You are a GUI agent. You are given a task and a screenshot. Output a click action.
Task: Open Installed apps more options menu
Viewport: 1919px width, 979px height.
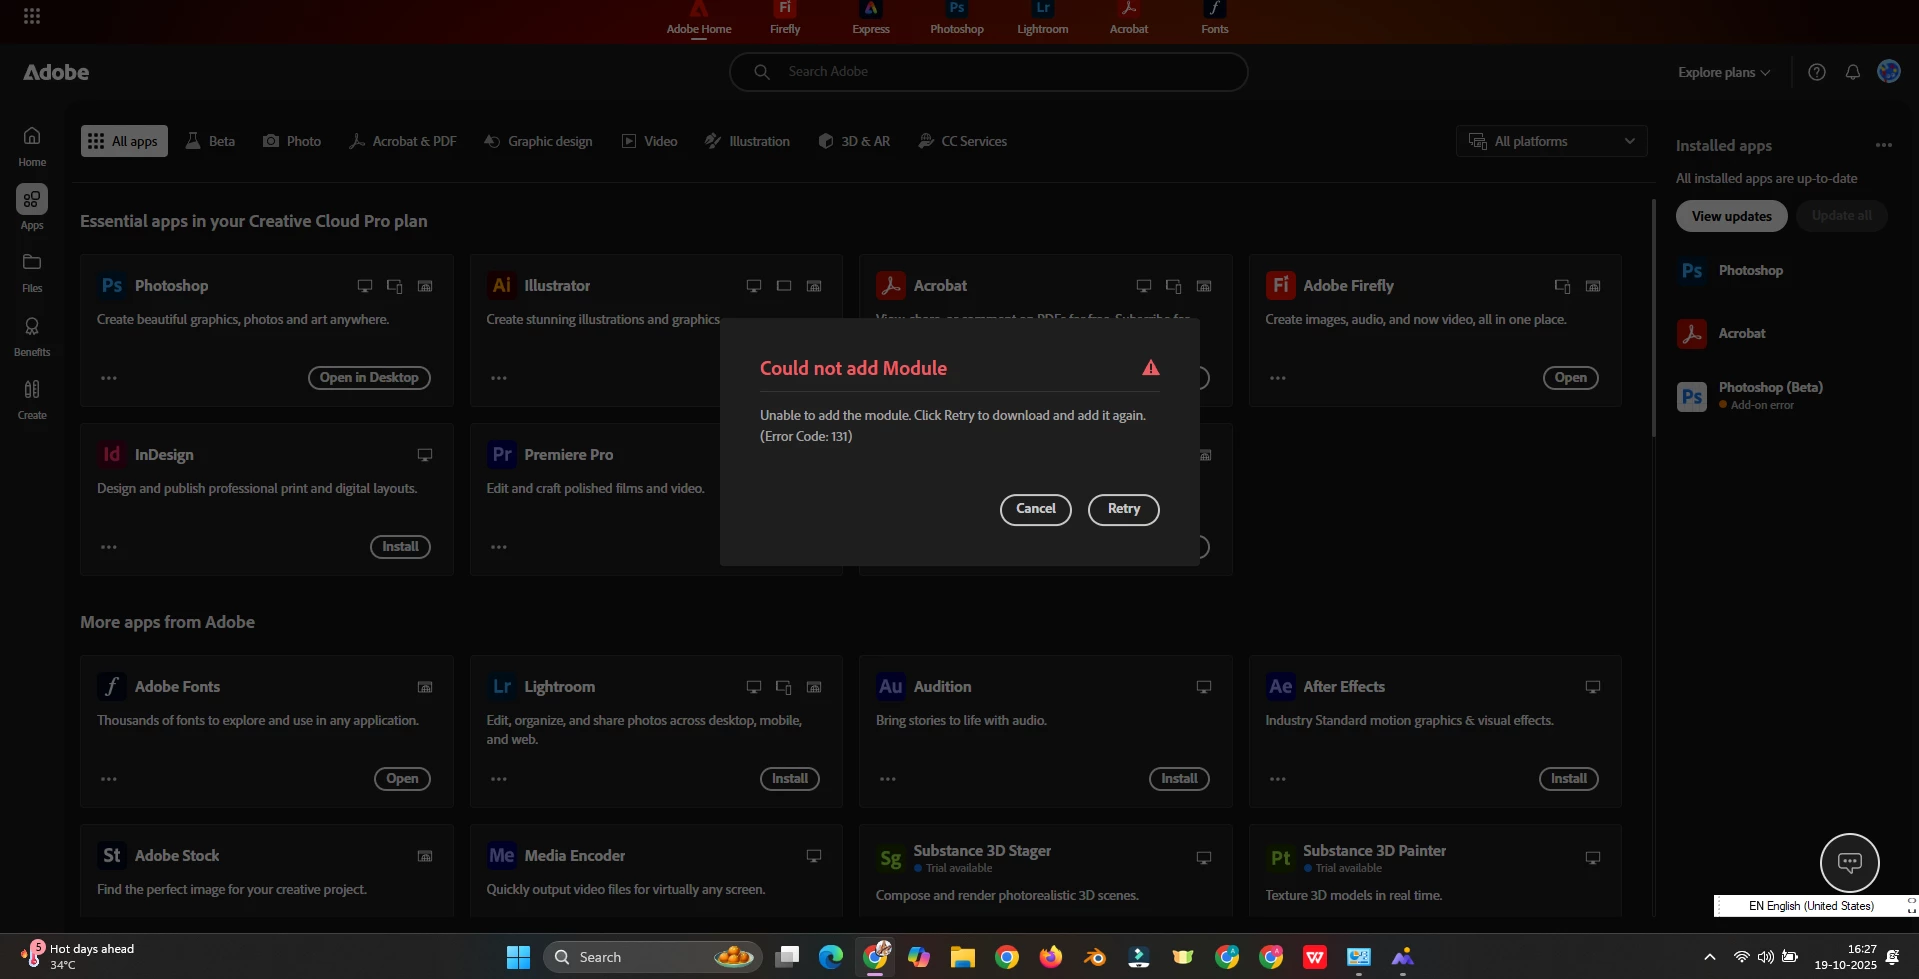click(1884, 145)
